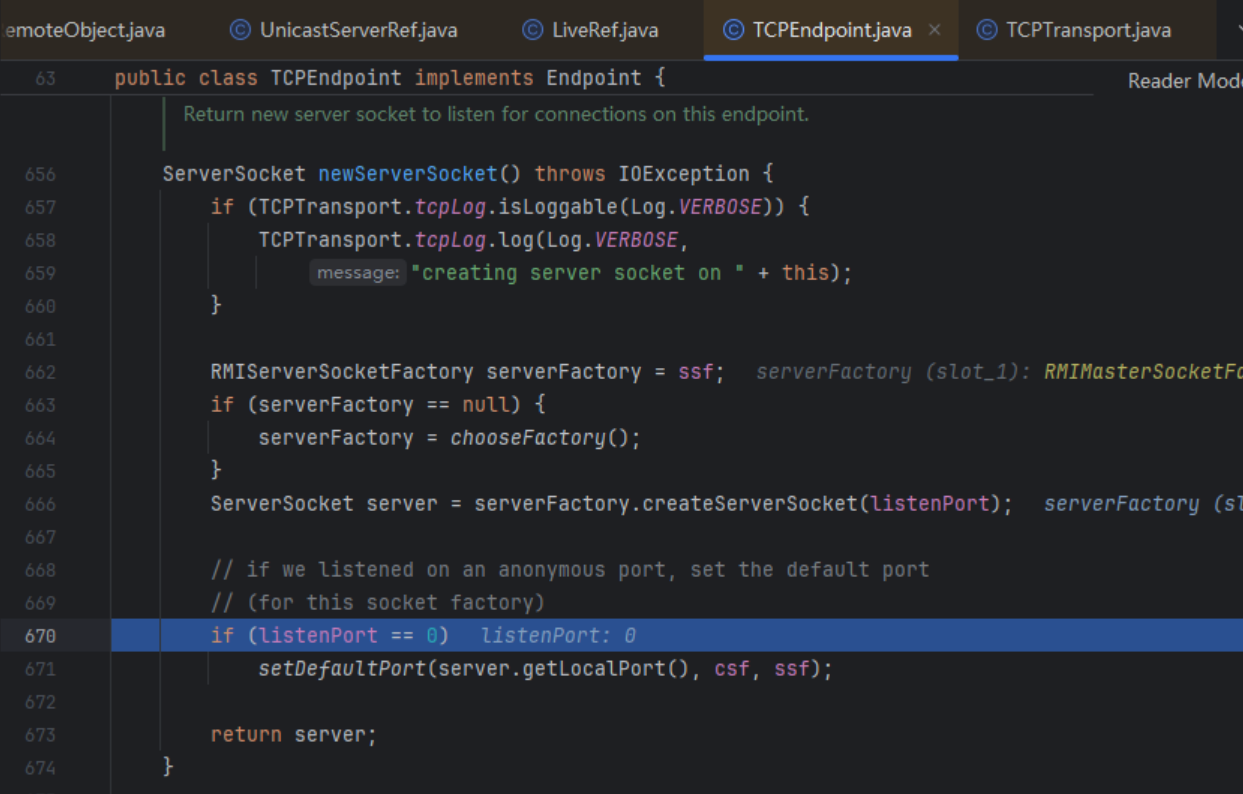This screenshot has width=1243, height=794.
Task: Toggle breakpoint on line 670 gutter
Action: [x=40, y=636]
